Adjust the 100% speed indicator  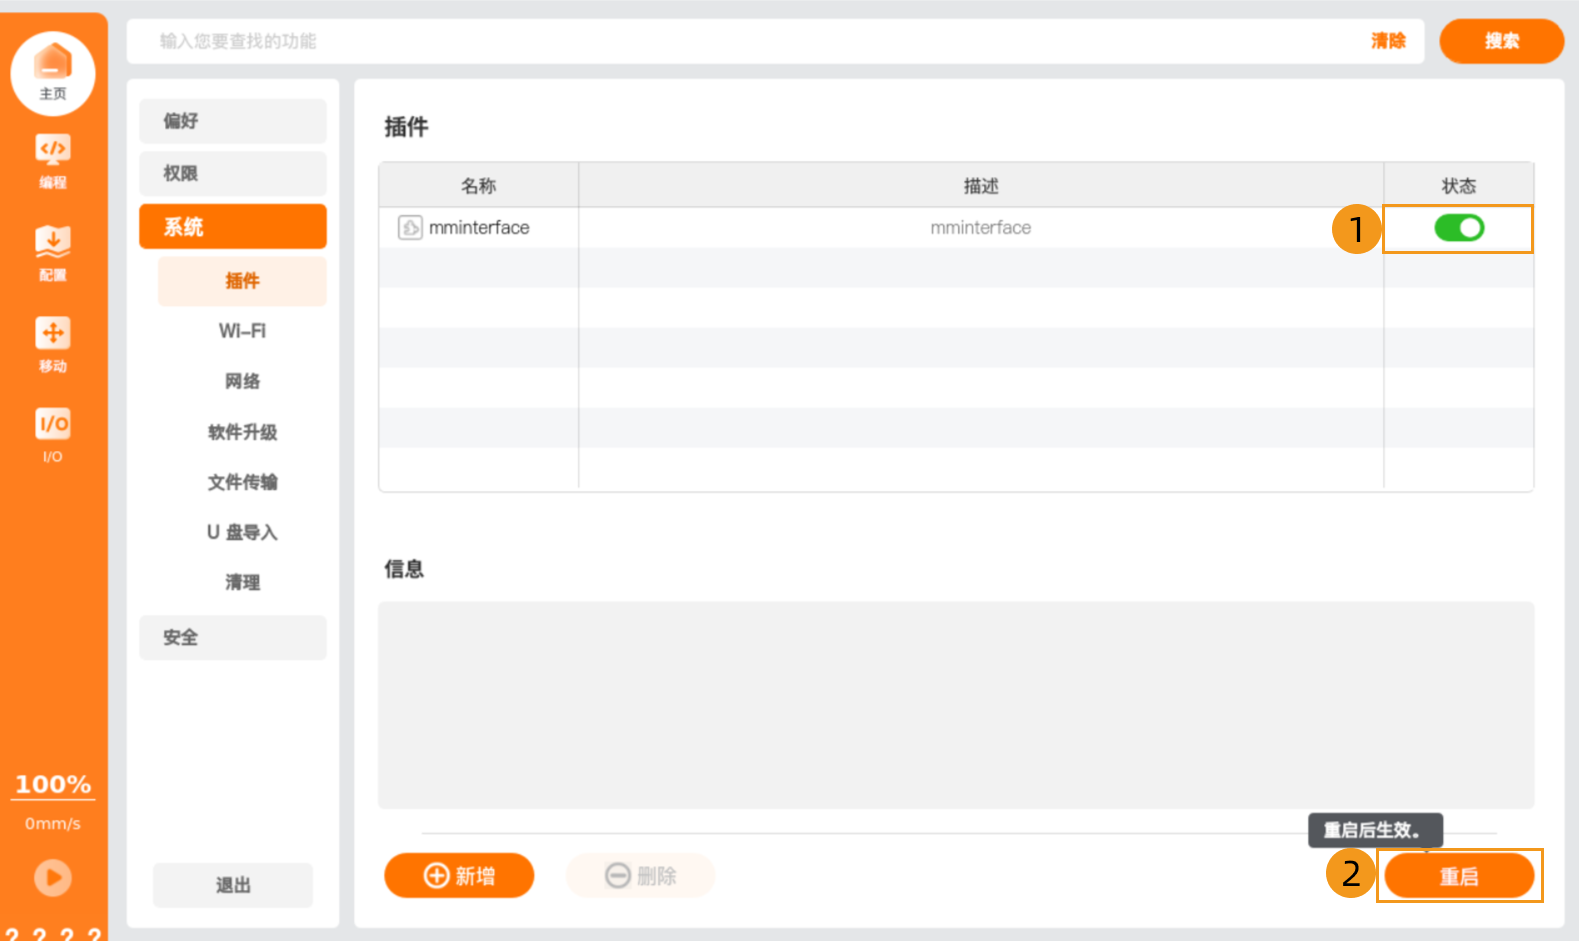tap(53, 785)
